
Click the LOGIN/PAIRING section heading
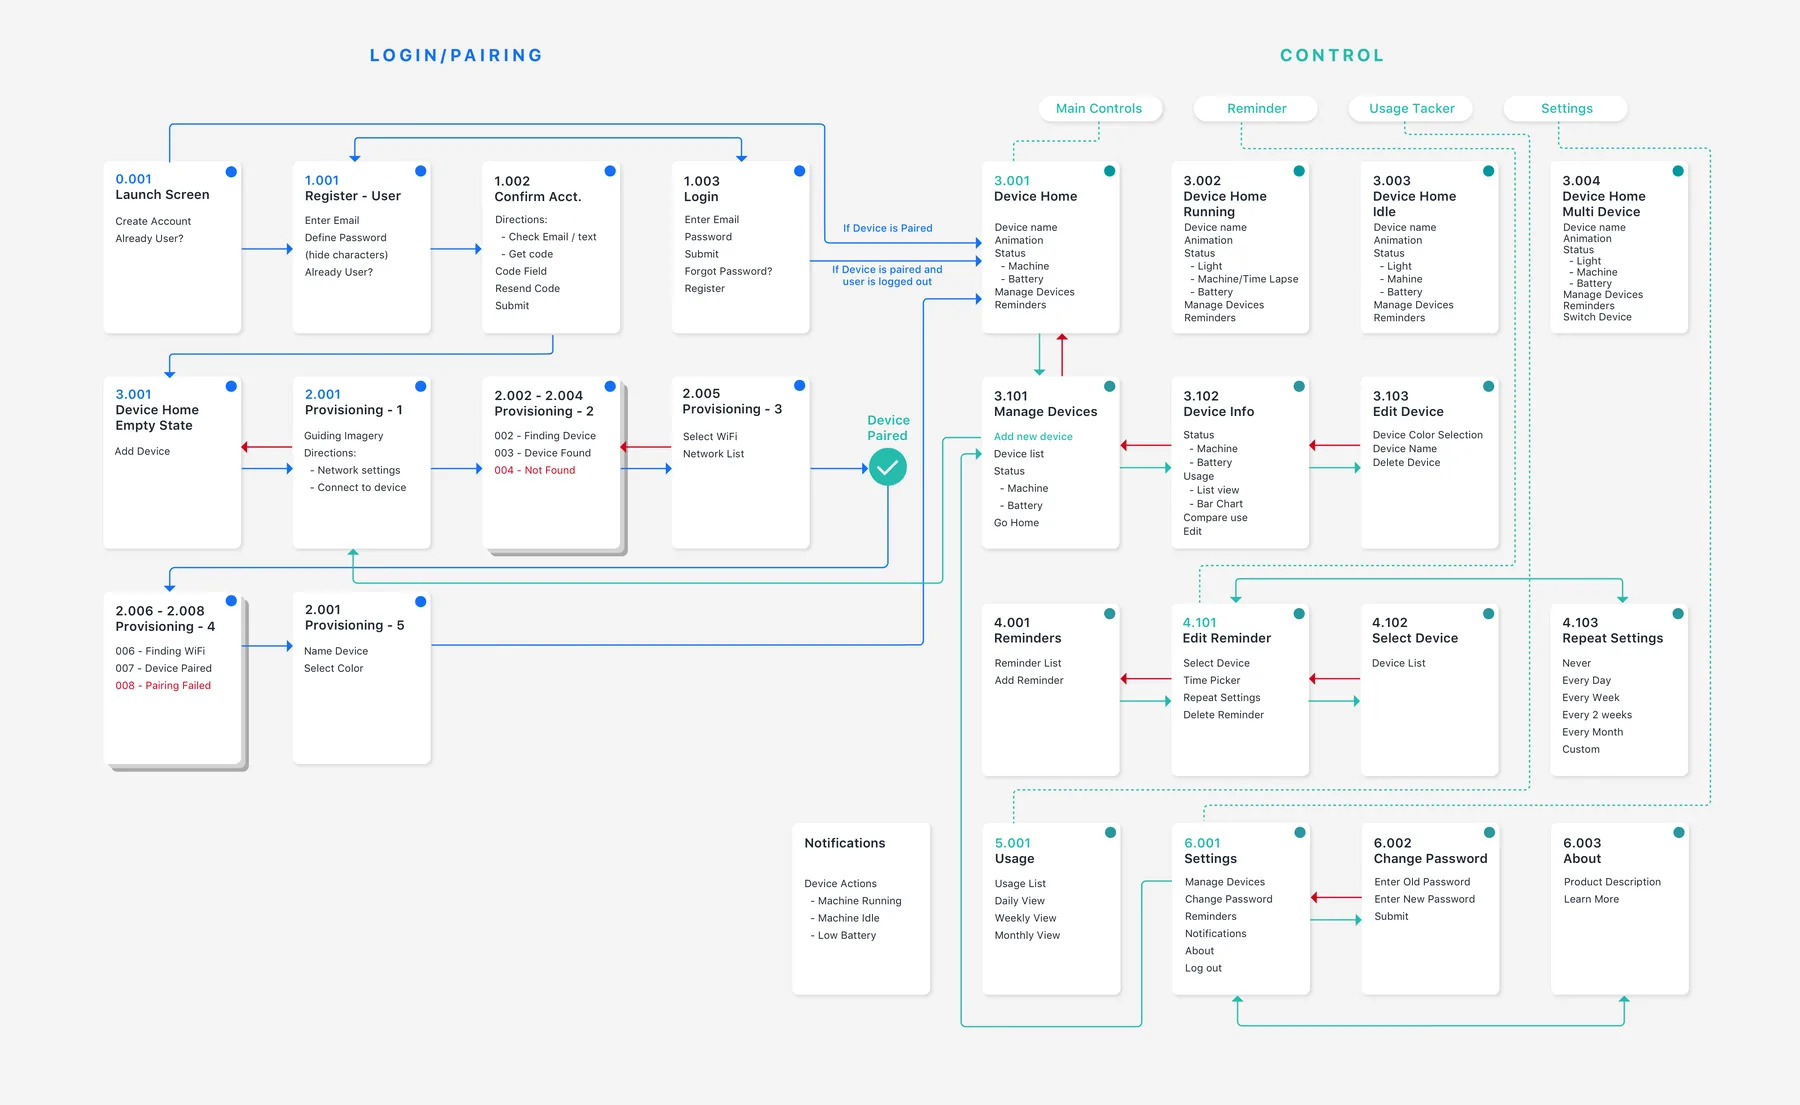[x=456, y=56]
